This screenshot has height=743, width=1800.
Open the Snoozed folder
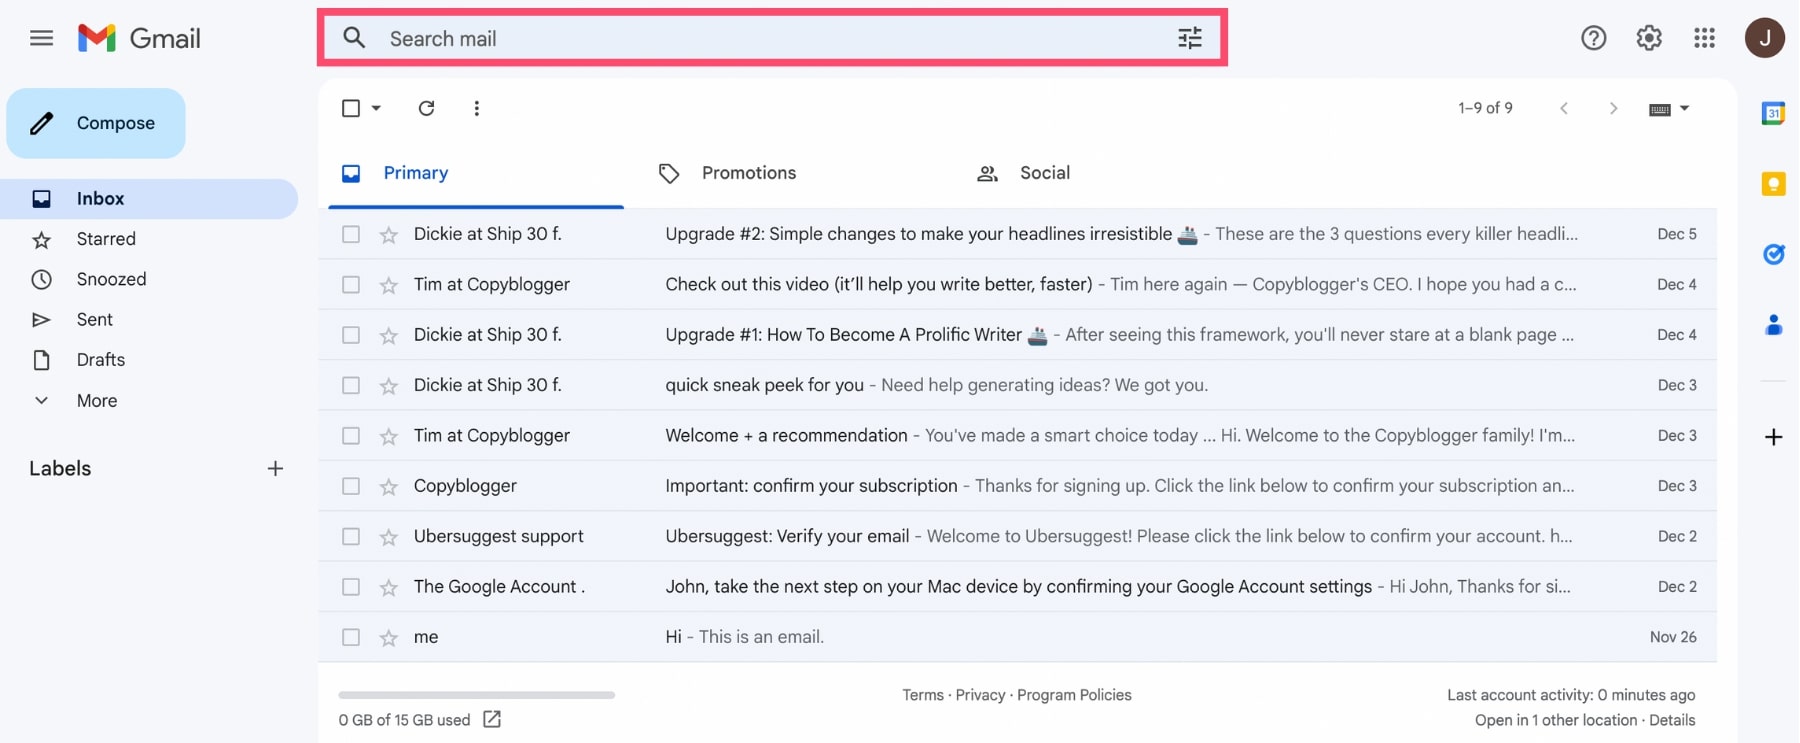point(111,279)
